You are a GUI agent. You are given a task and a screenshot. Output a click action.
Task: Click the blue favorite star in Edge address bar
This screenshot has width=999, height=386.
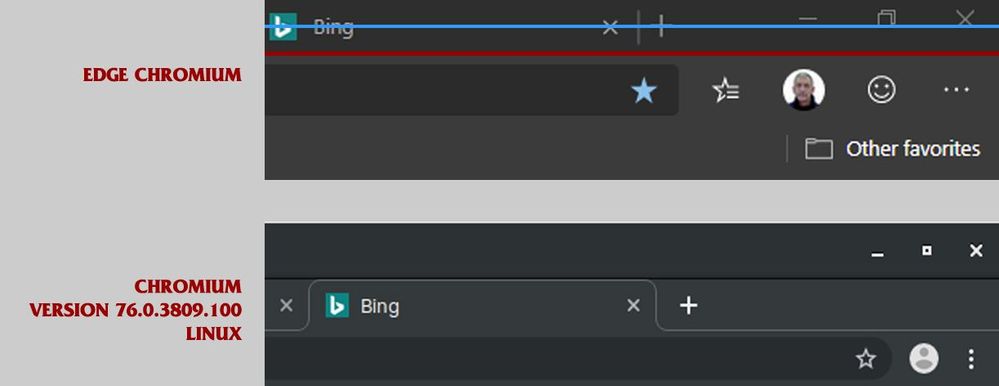click(643, 91)
